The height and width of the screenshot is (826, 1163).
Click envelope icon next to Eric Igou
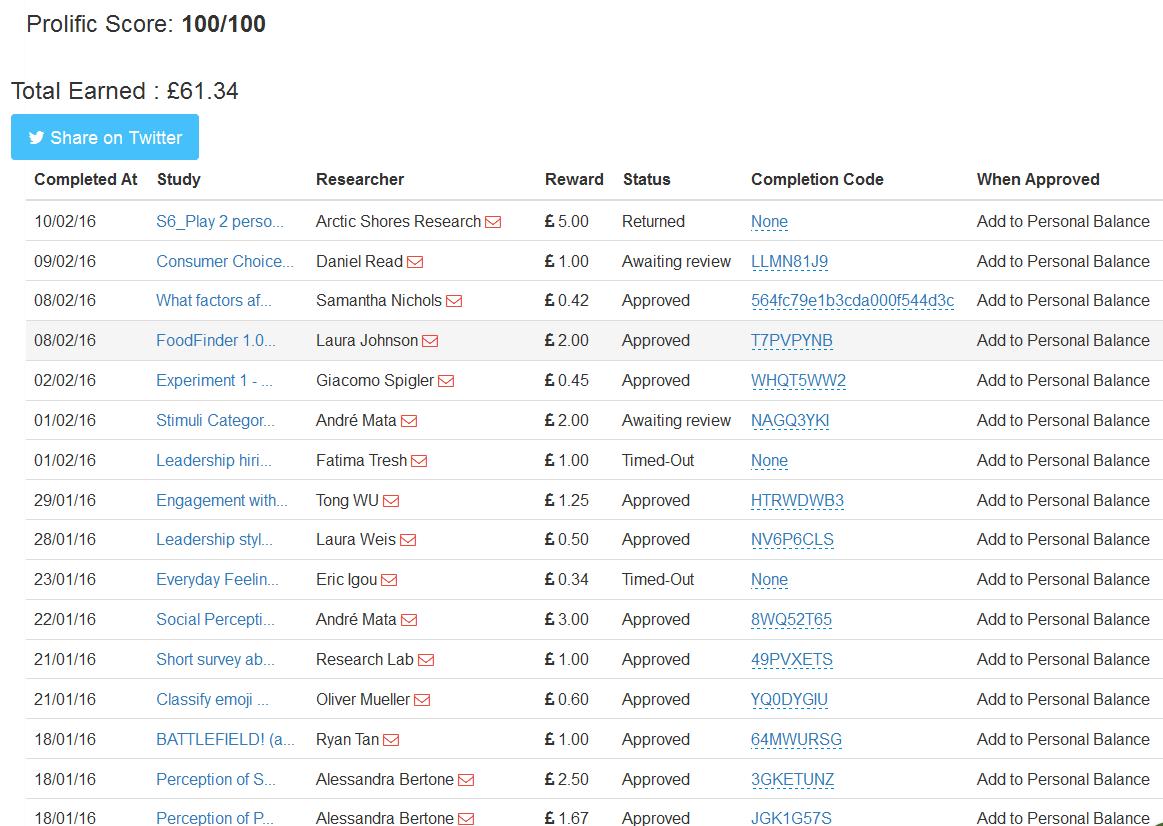click(x=389, y=580)
